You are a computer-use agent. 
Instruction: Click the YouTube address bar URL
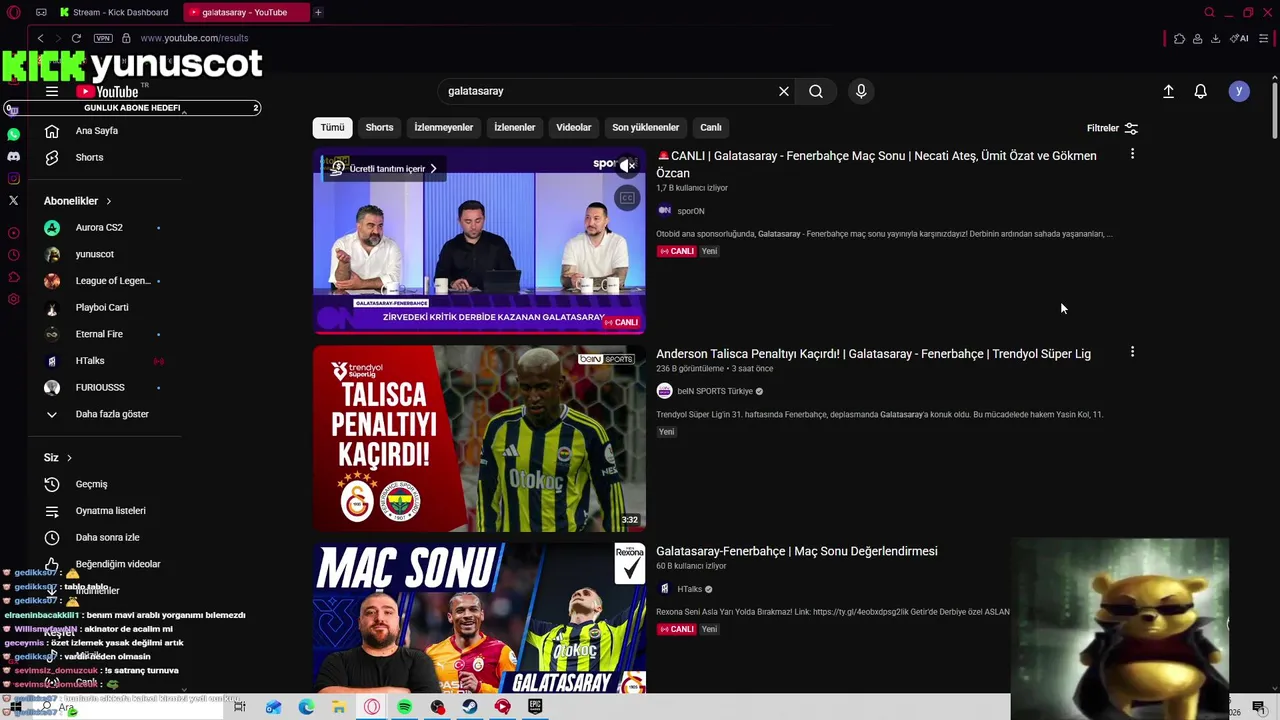coord(194,38)
